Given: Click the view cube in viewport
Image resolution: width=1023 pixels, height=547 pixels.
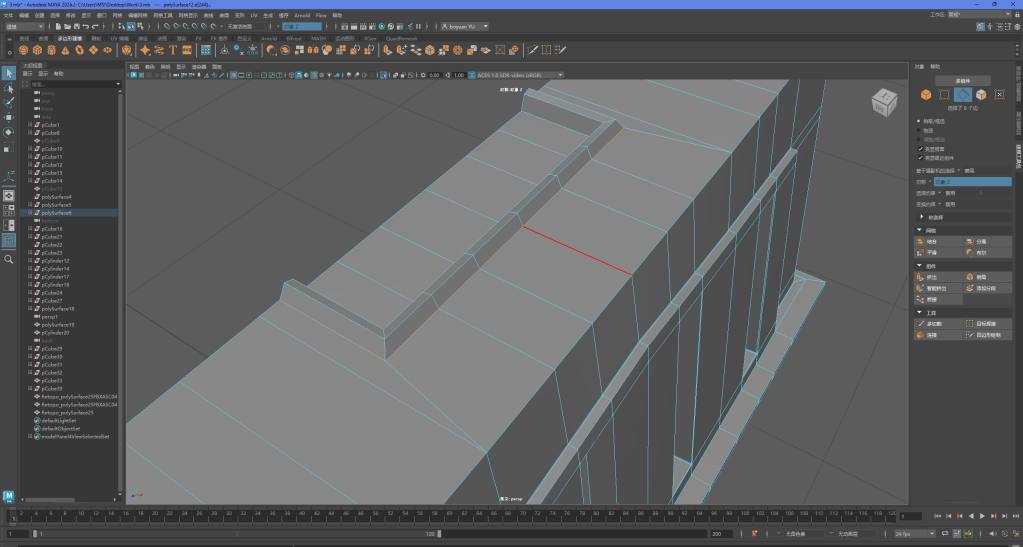Looking at the screenshot, I should [x=885, y=101].
